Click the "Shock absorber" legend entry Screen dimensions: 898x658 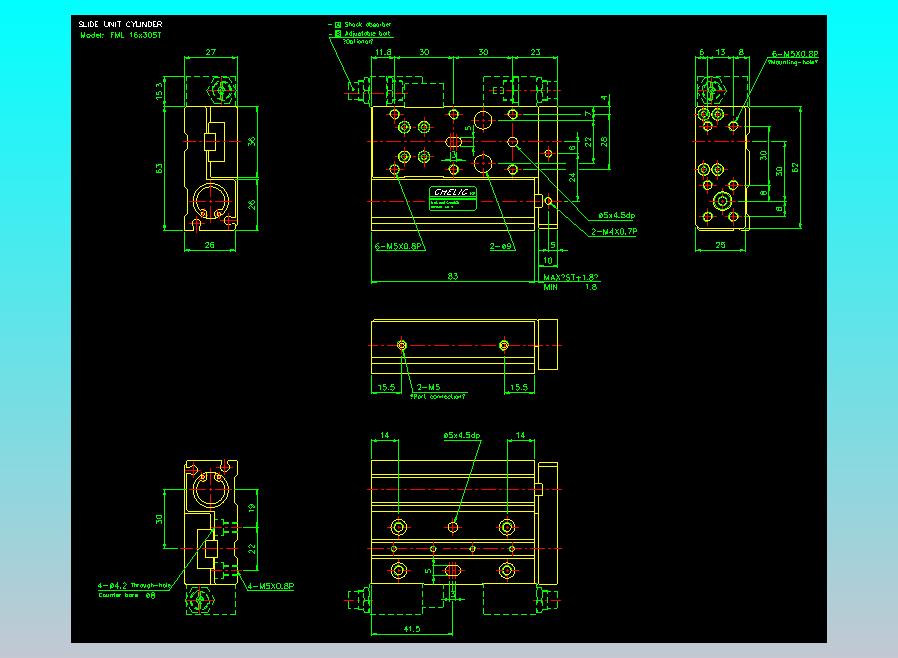(368, 25)
